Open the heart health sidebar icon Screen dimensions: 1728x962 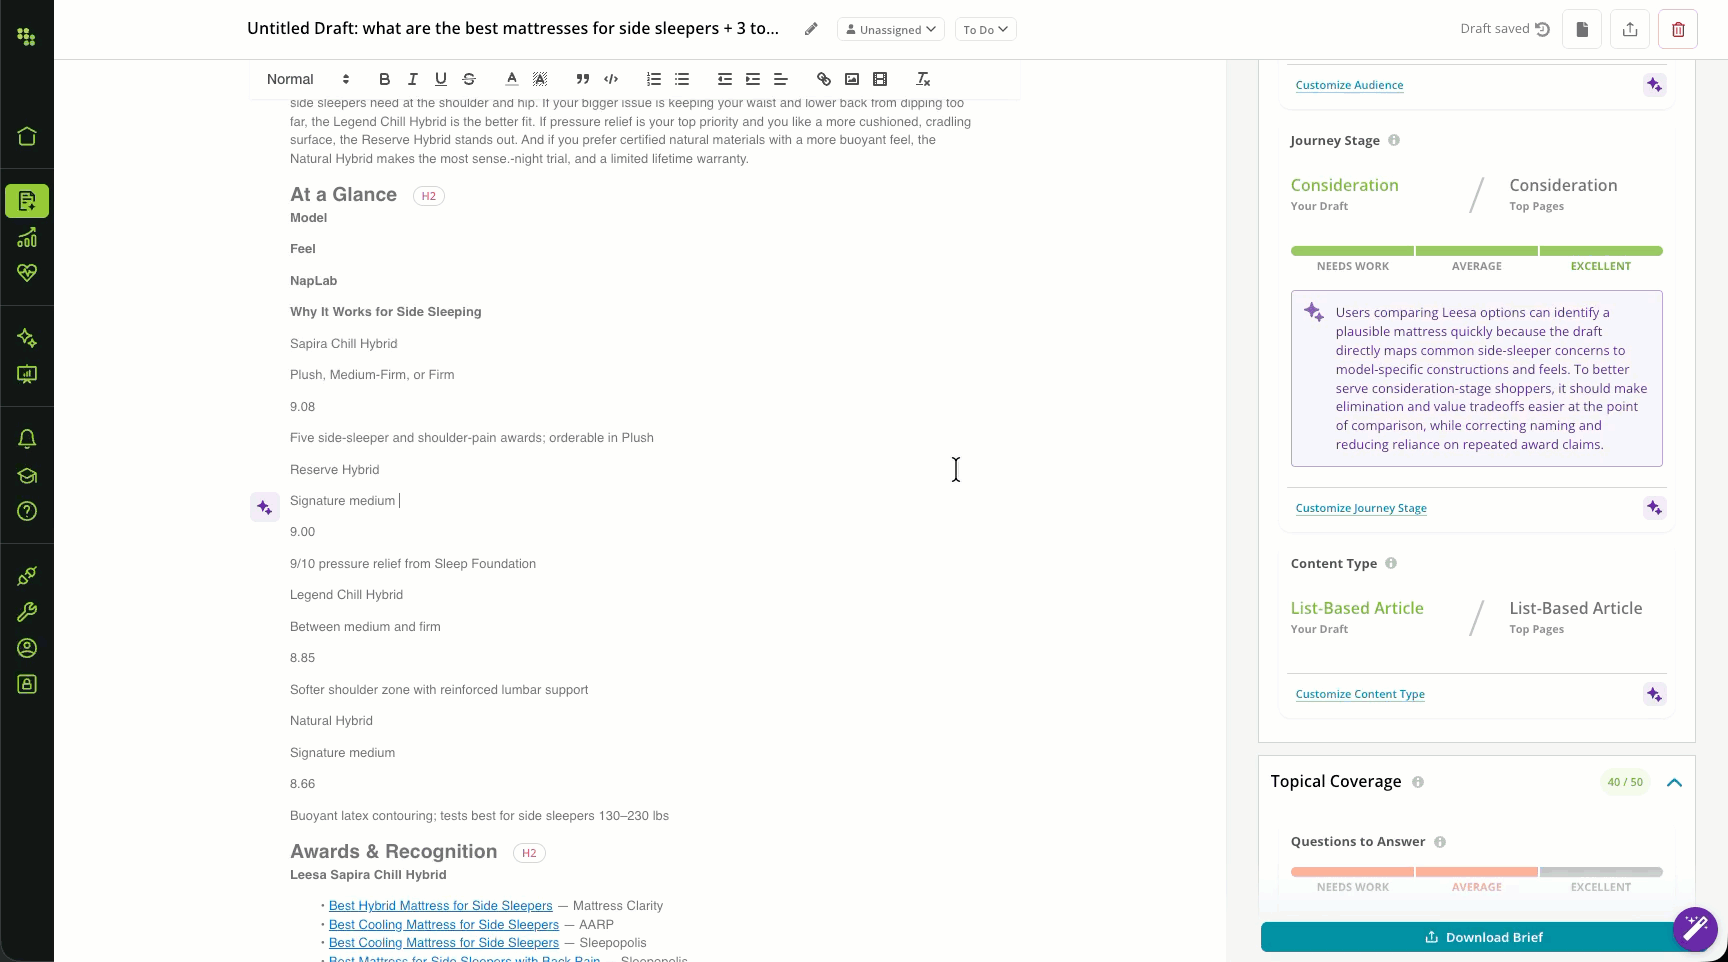[x=27, y=272]
